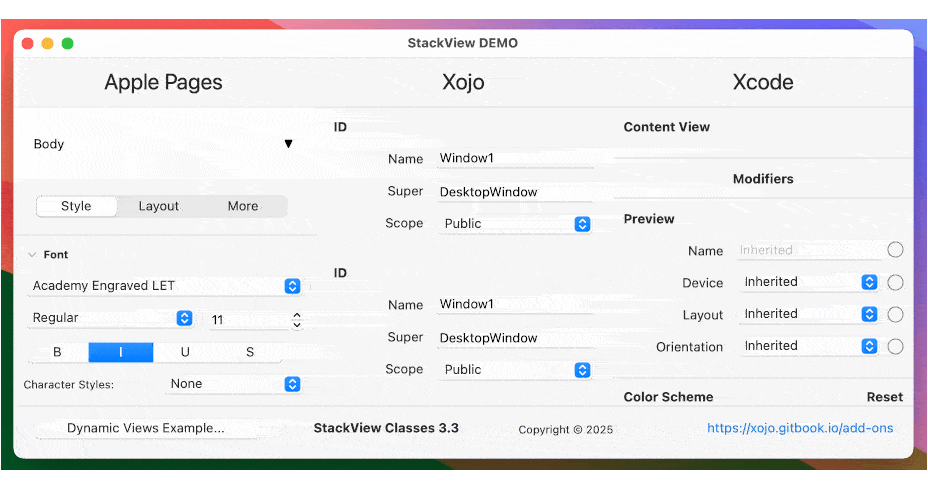Click the Apple Pages column heading
928x489 pixels.
click(163, 82)
